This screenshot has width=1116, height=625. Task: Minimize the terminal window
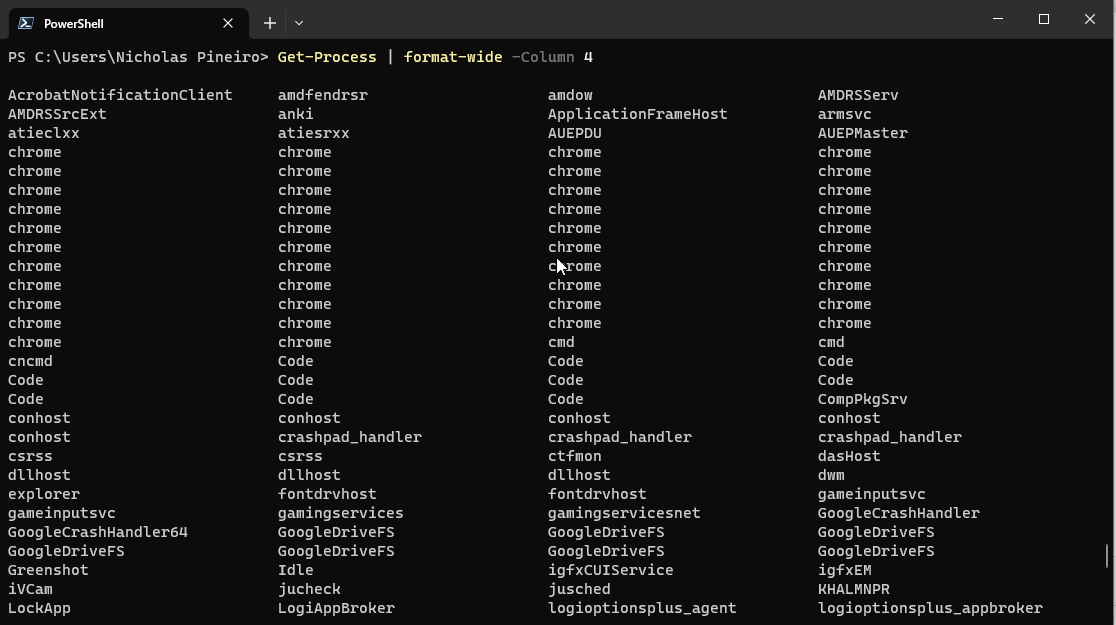pos(998,19)
